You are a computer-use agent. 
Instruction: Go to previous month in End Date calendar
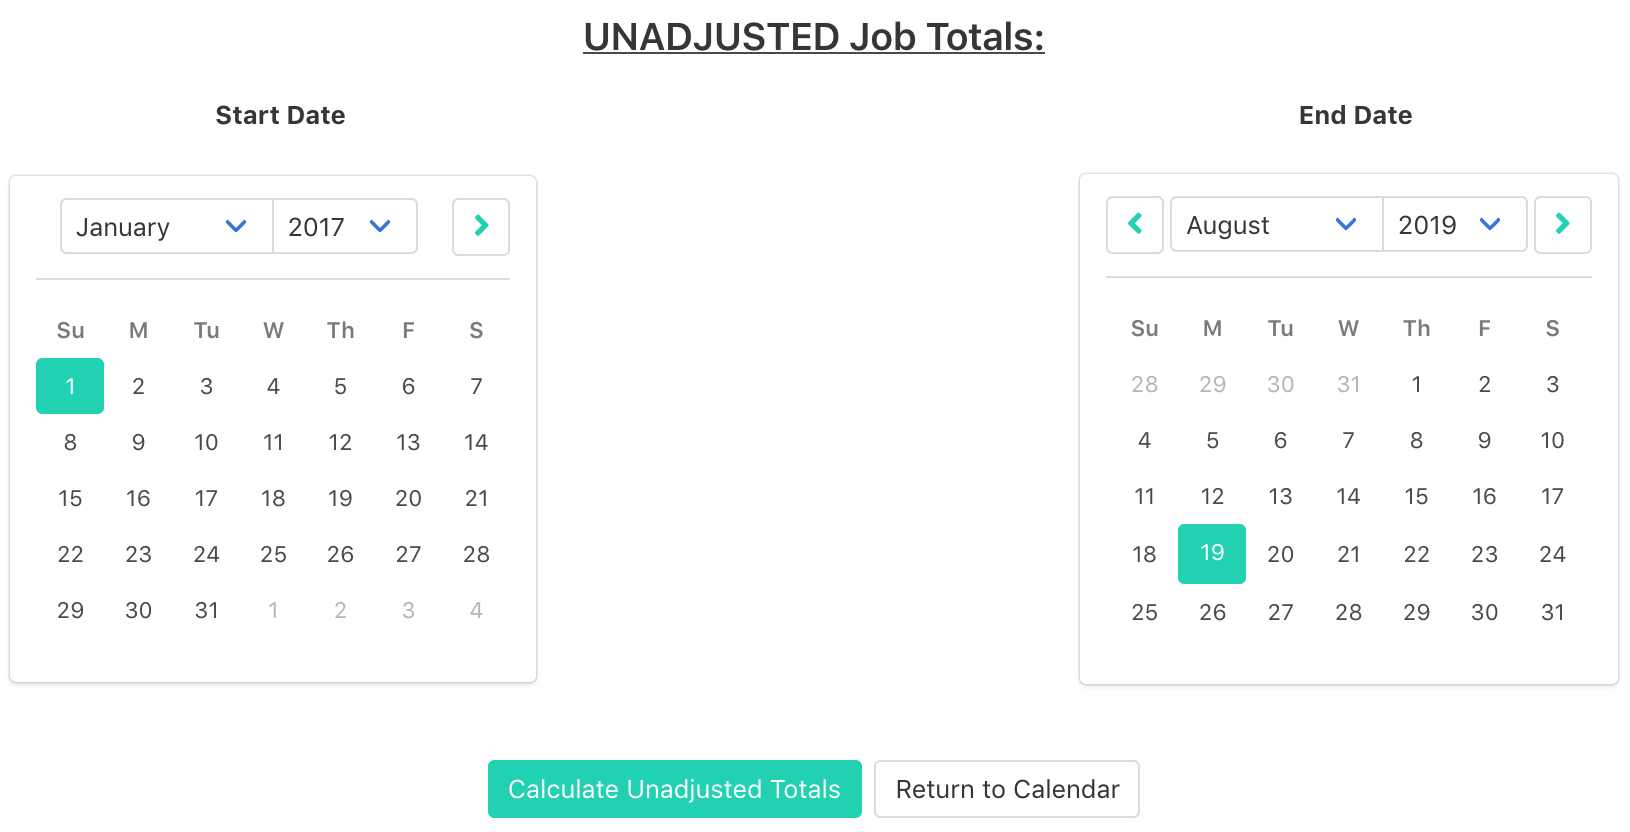pyautogui.click(x=1135, y=224)
